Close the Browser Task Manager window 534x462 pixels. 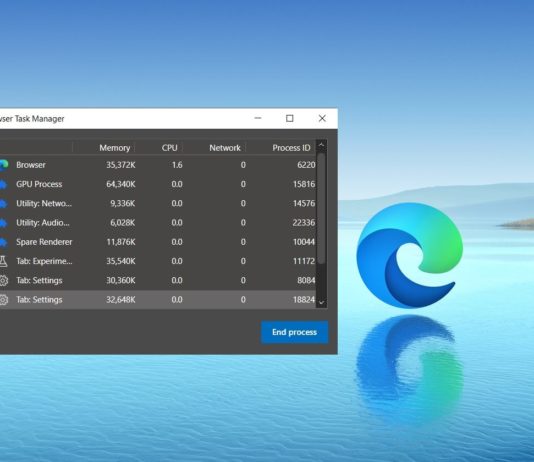pos(322,118)
